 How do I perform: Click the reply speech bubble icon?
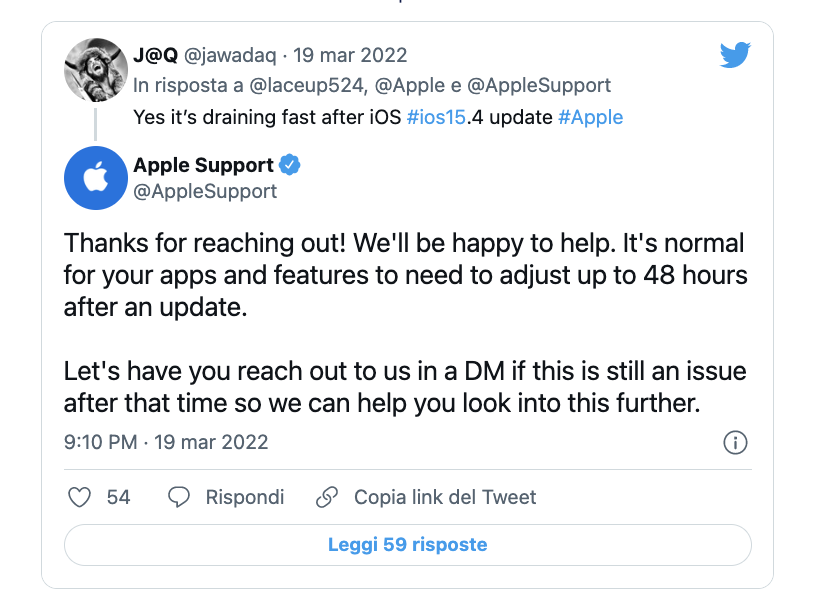tap(180, 497)
